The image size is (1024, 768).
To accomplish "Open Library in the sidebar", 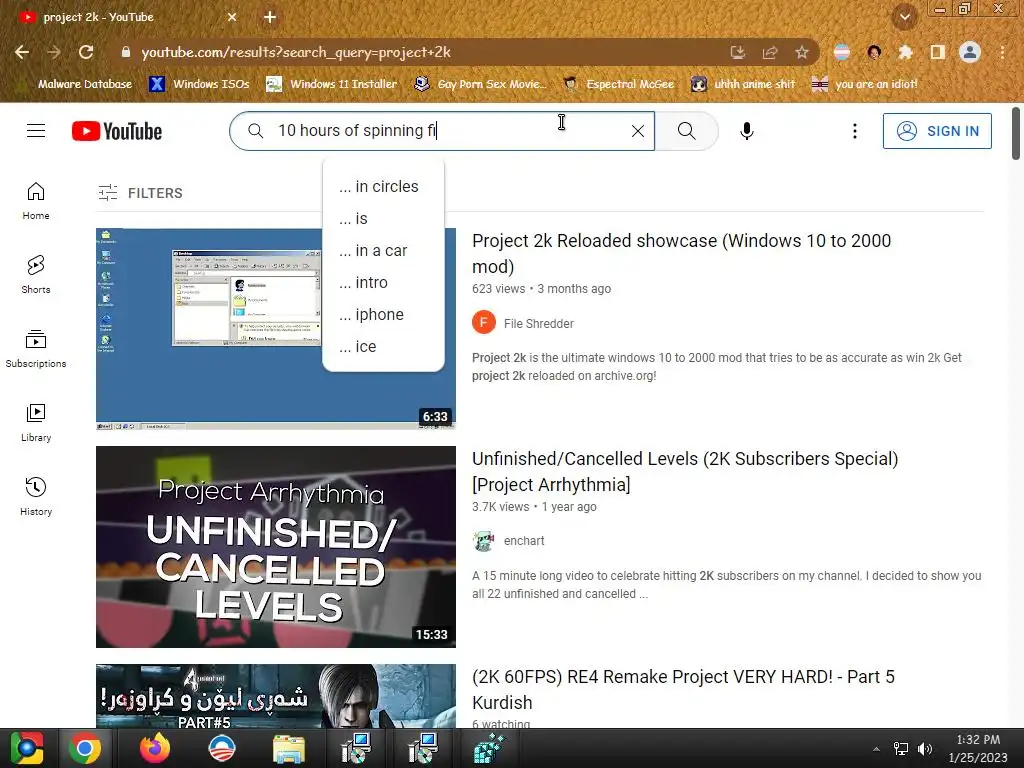I will click(x=36, y=423).
